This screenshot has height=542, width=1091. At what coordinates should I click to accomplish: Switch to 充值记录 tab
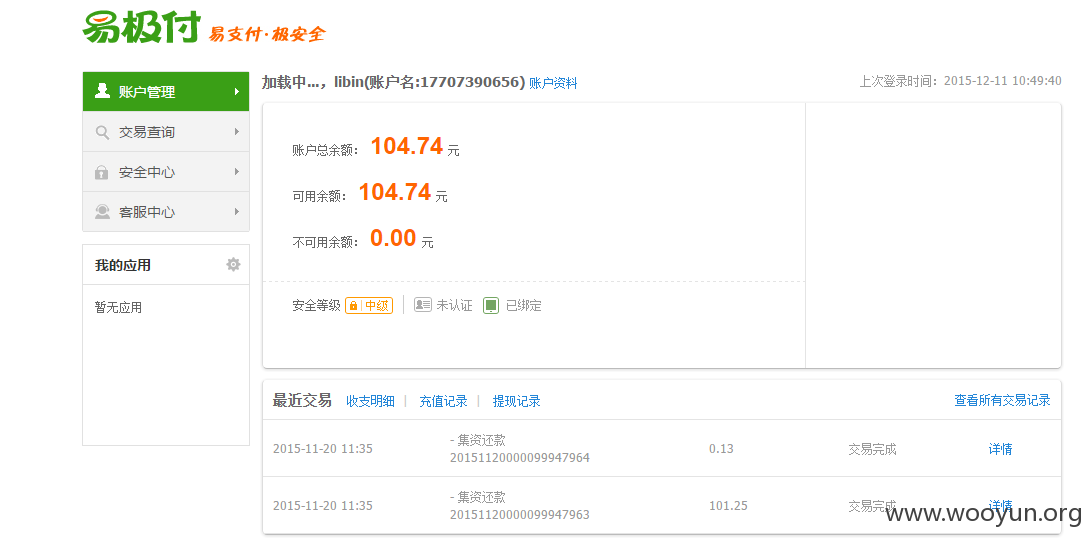coord(443,401)
